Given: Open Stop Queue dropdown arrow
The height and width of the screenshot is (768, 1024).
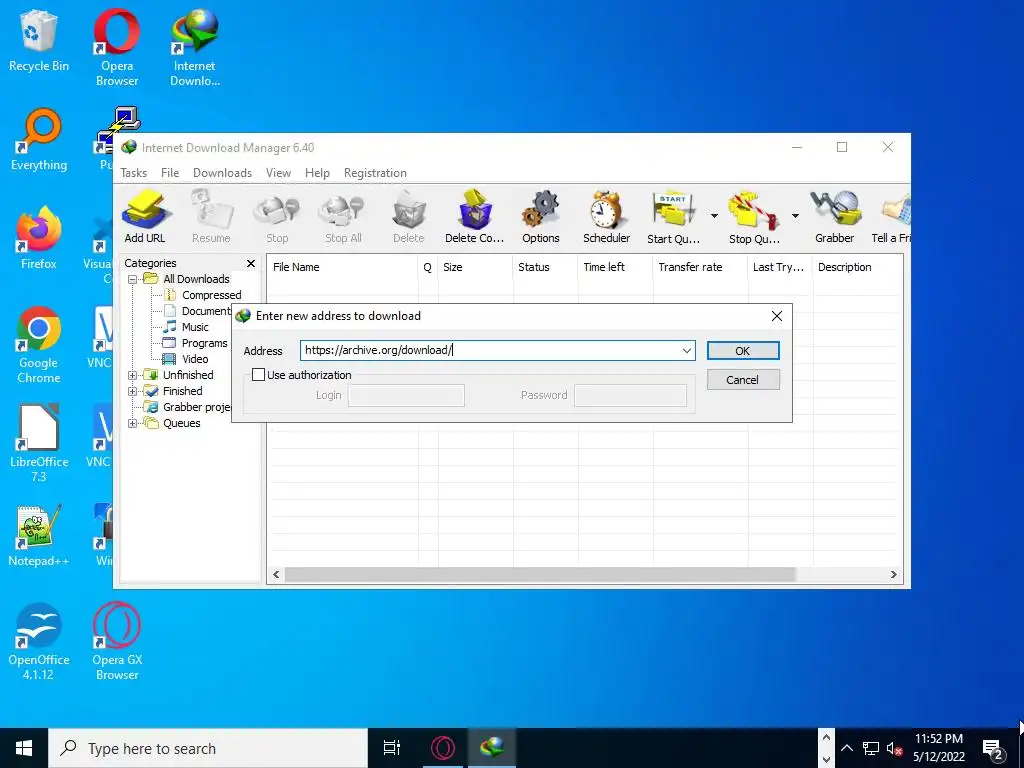Looking at the screenshot, I should (x=795, y=216).
